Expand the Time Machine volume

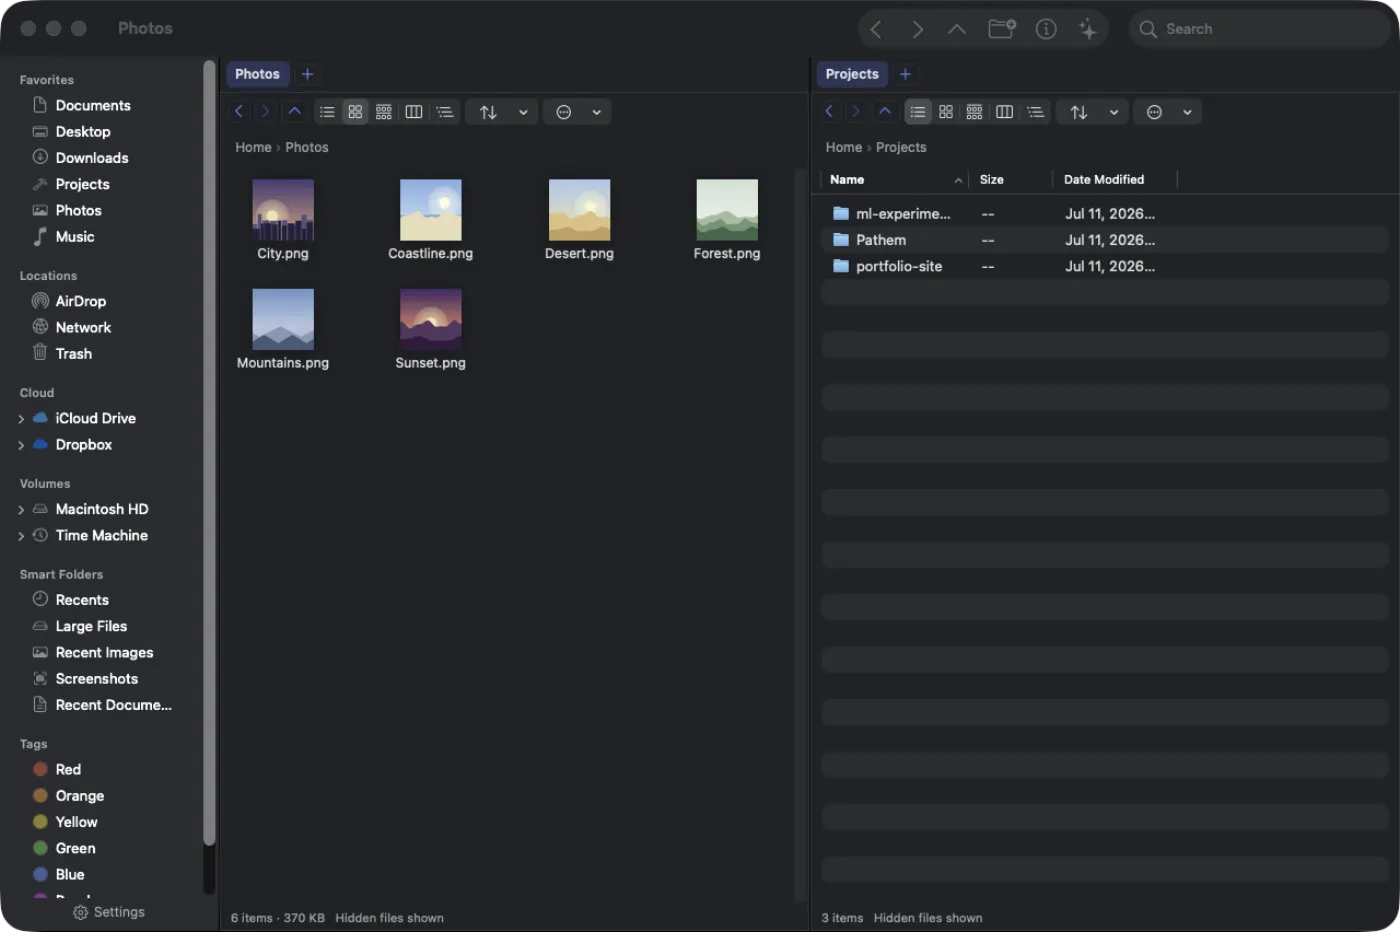pyautogui.click(x=21, y=536)
